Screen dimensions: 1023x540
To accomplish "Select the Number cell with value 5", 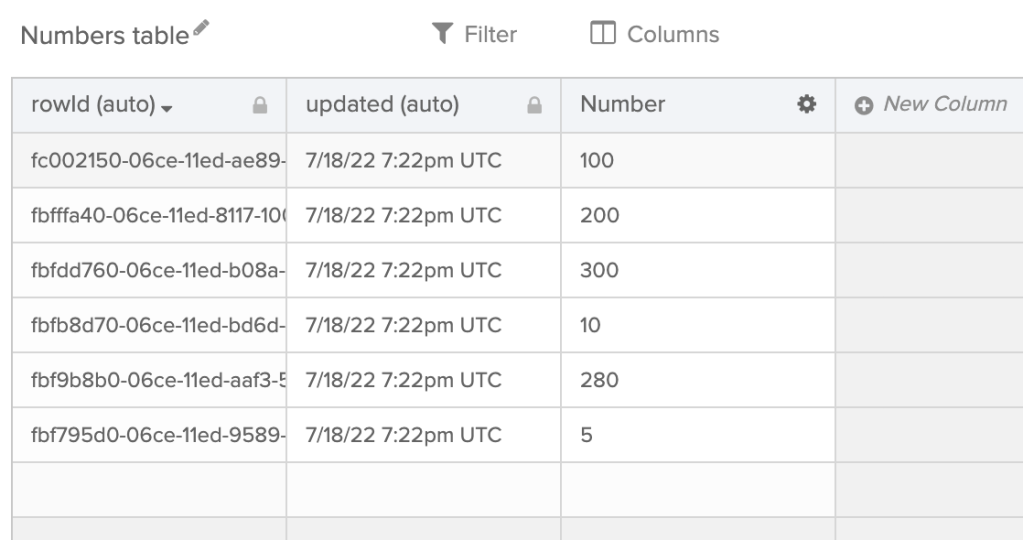I will coord(697,435).
